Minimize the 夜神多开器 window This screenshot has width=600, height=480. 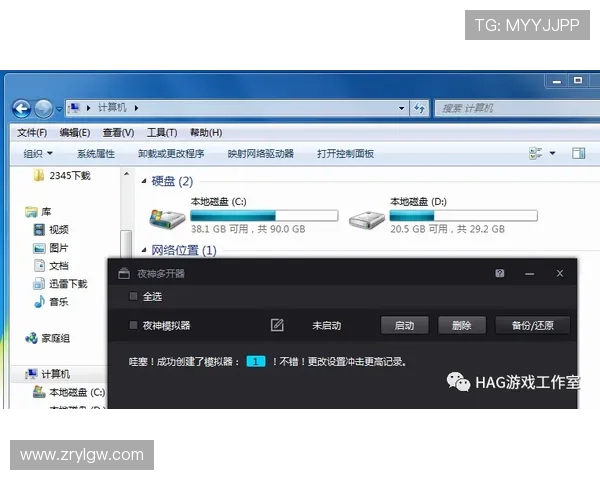530,274
